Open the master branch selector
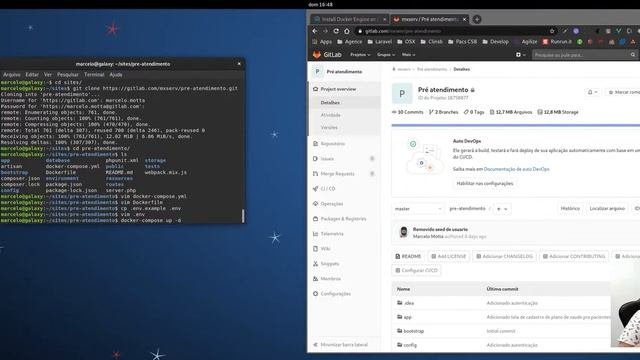This screenshot has height=360, width=640. pos(418,209)
